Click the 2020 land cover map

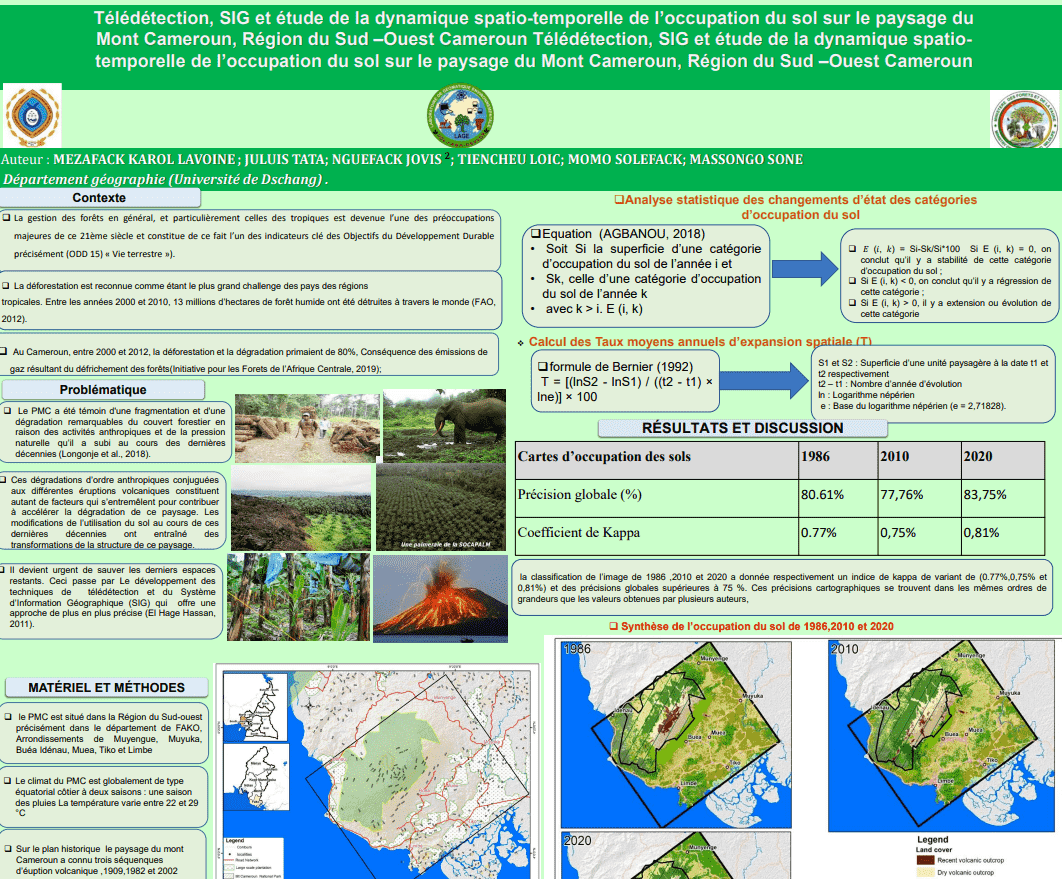[676, 855]
